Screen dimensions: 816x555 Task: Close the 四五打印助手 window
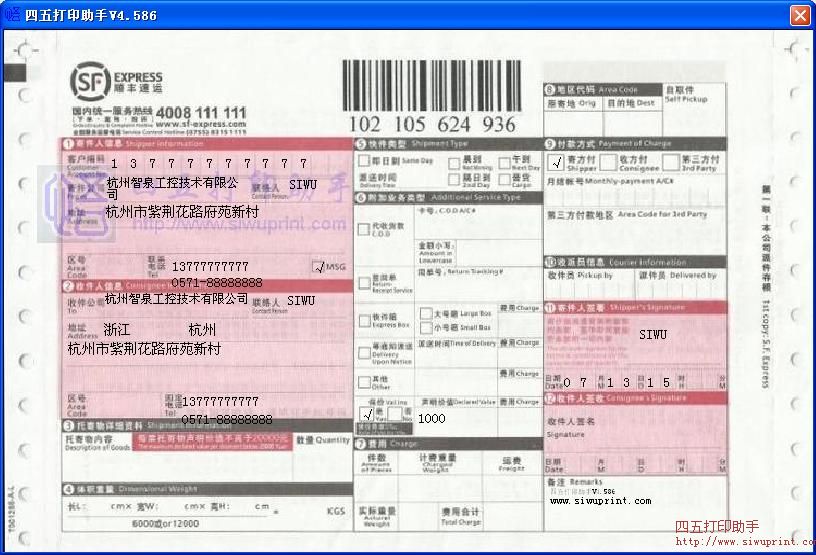pyautogui.click(x=800, y=15)
